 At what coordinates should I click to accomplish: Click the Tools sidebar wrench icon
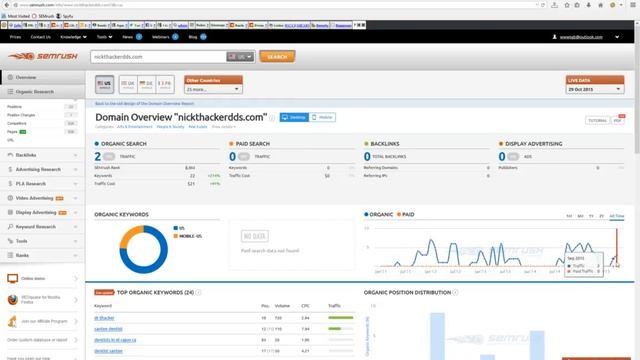point(10,241)
